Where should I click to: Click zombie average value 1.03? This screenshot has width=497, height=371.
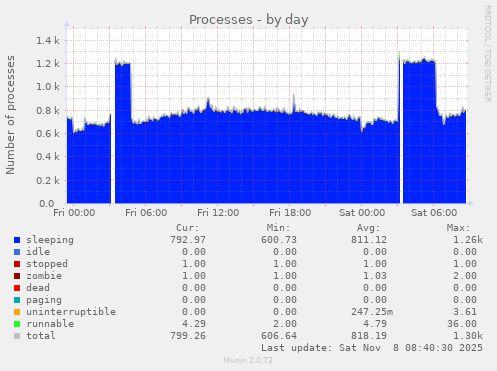coord(375,276)
